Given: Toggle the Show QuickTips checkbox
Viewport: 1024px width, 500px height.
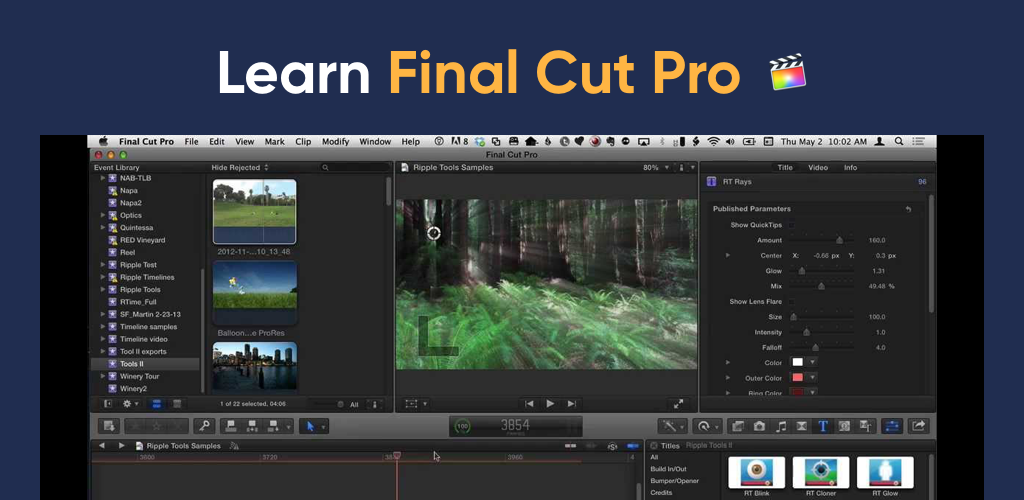Looking at the screenshot, I should 792,225.
